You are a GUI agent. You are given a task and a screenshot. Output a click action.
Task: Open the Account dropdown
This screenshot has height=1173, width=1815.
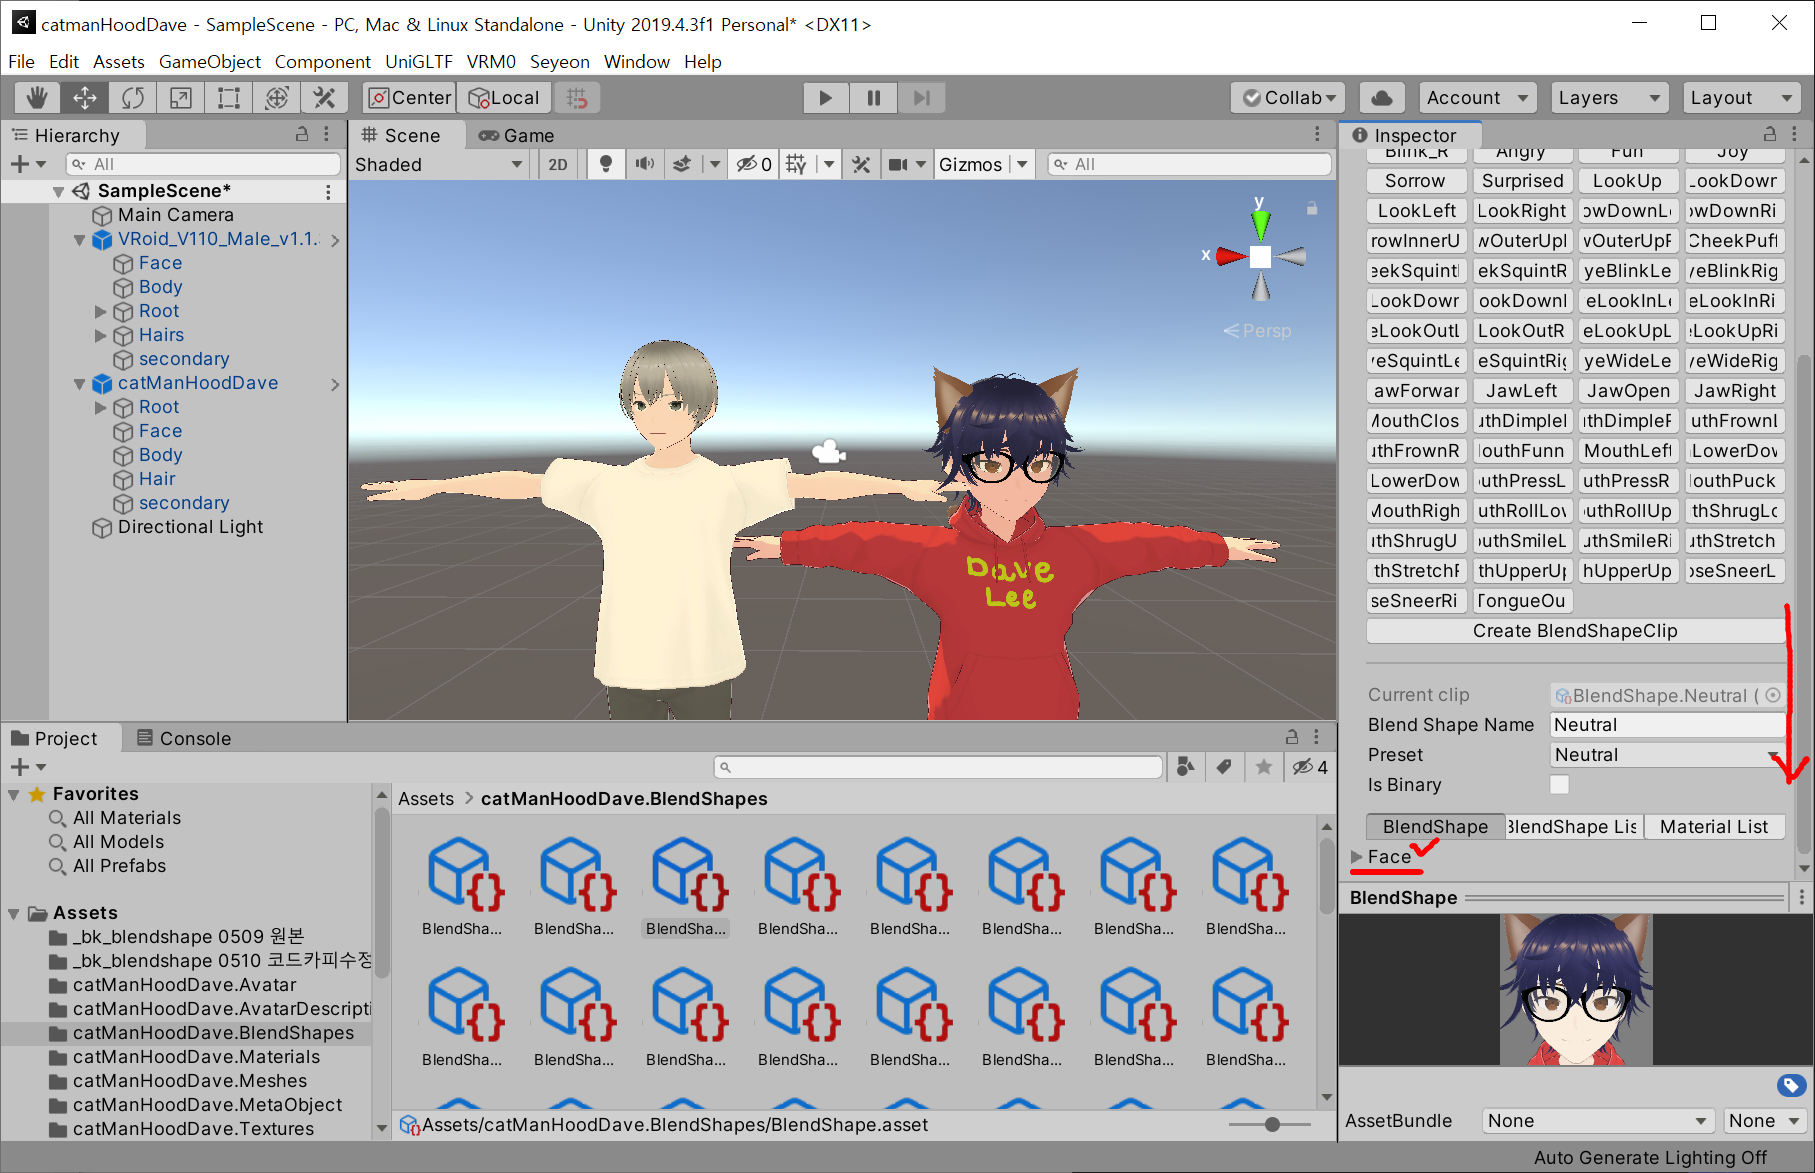click(x=1477, y=98)
